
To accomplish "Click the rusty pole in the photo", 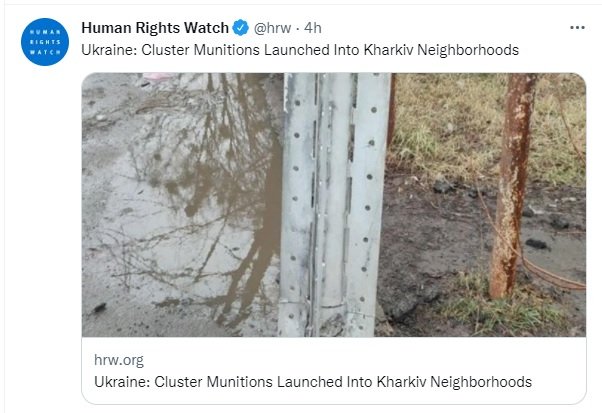I will [513, 184].
